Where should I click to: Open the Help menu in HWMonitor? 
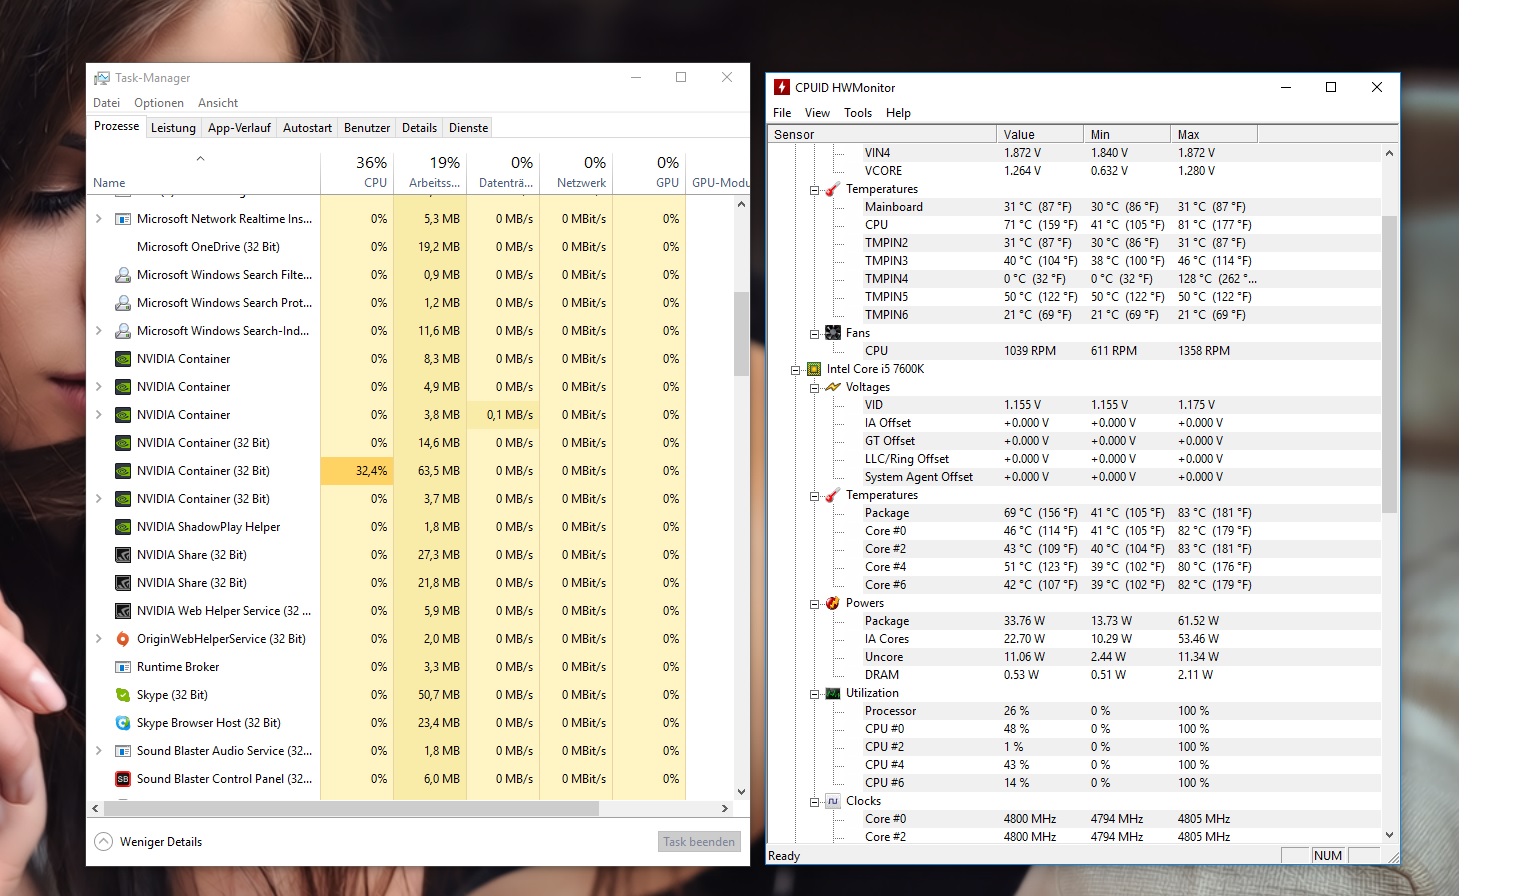coord(898,113)
